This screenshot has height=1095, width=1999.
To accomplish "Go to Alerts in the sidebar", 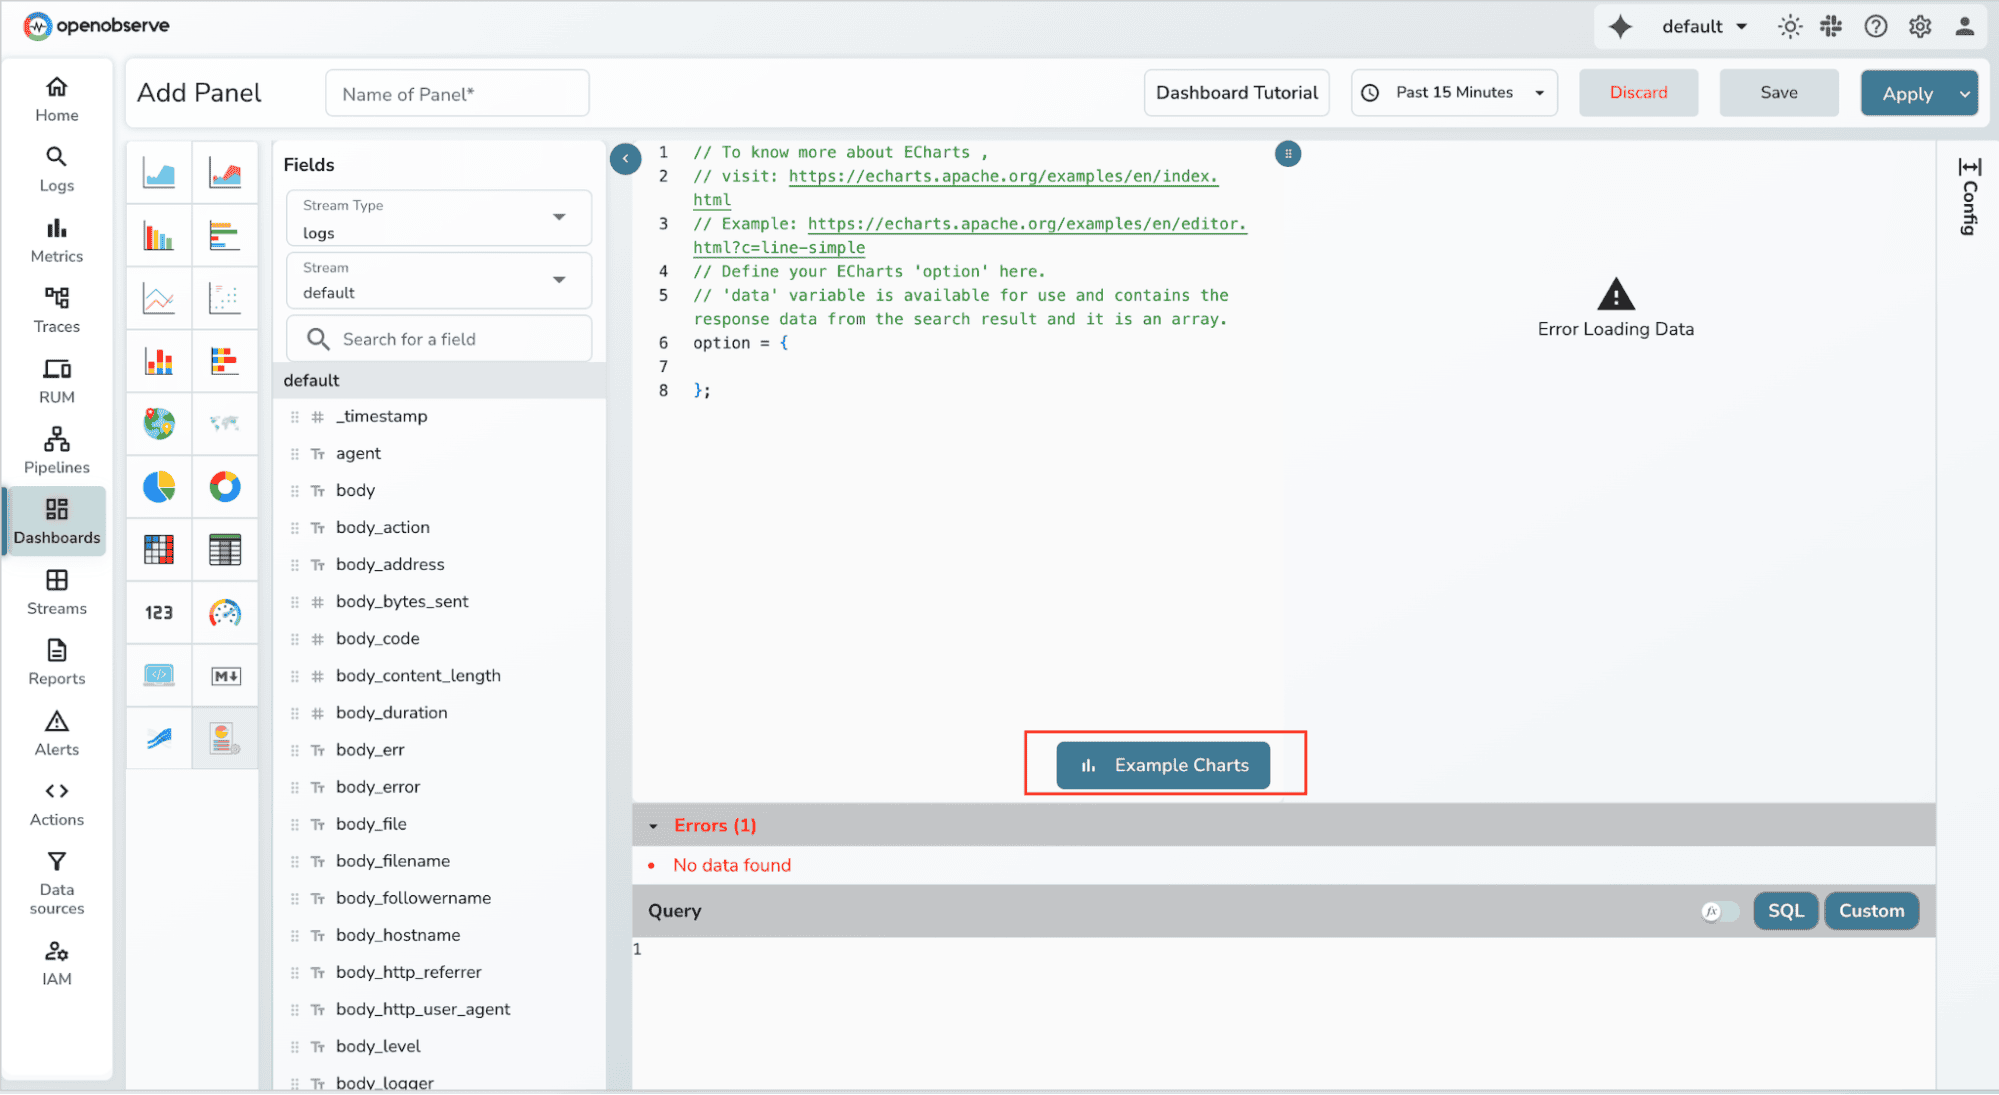I will (x=57, y=733).
